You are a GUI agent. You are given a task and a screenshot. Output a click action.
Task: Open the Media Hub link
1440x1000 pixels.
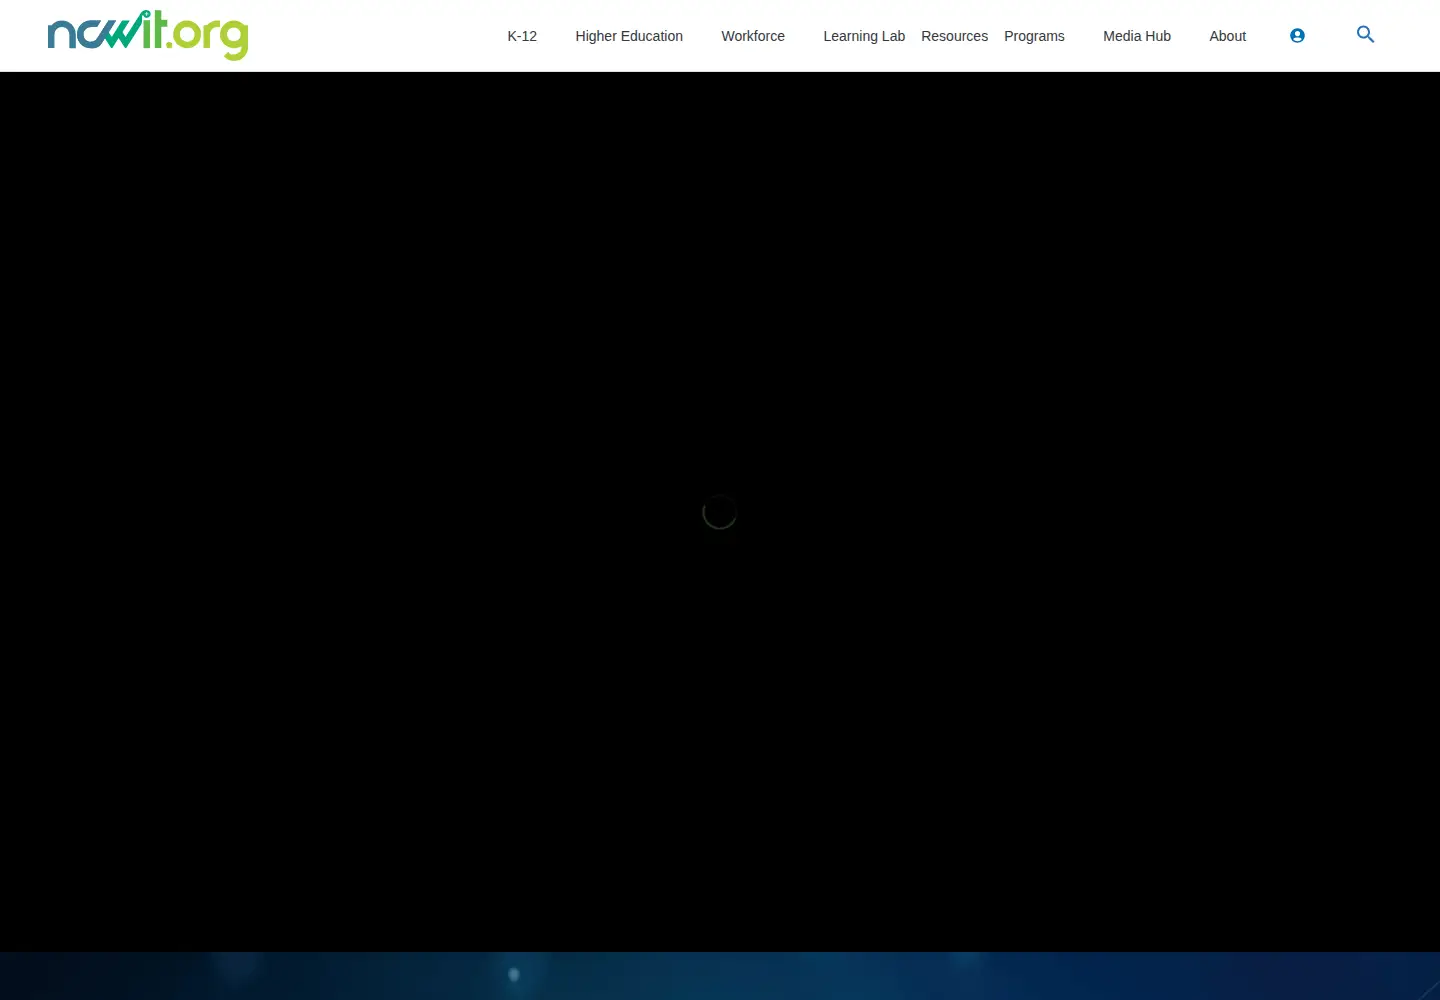point(1137,36)
